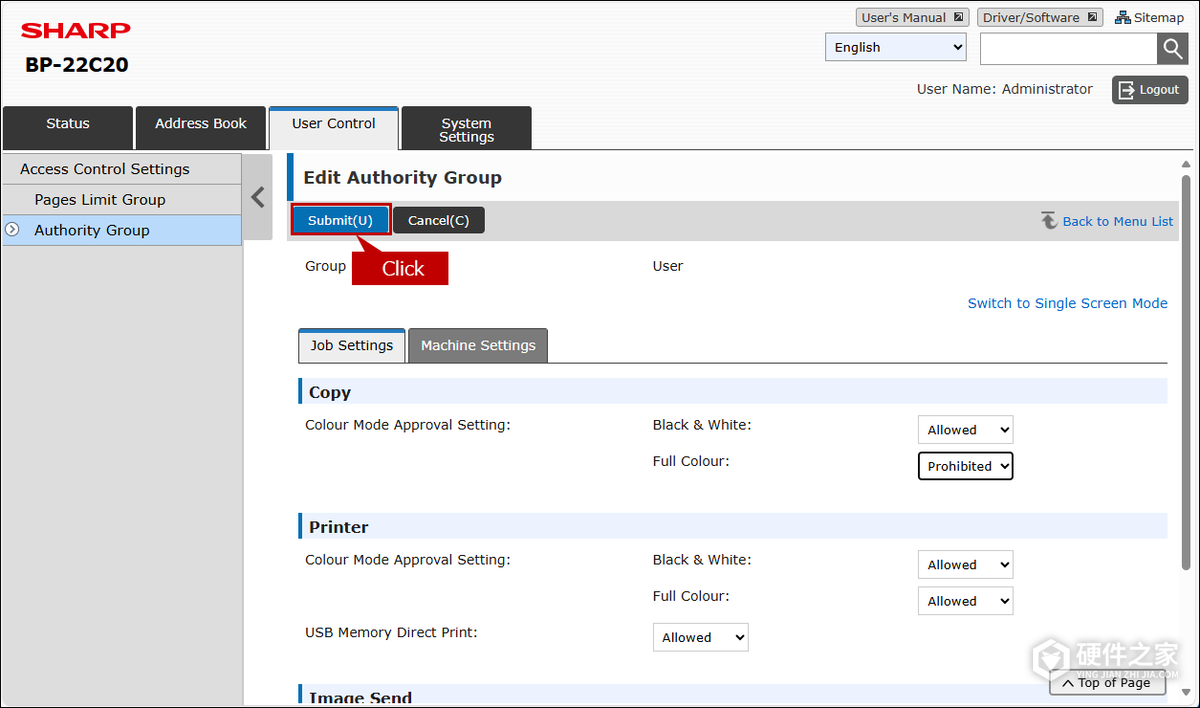The image size is (1200, 708).
Task: Select the User Control tab
Action: point(334,127)
